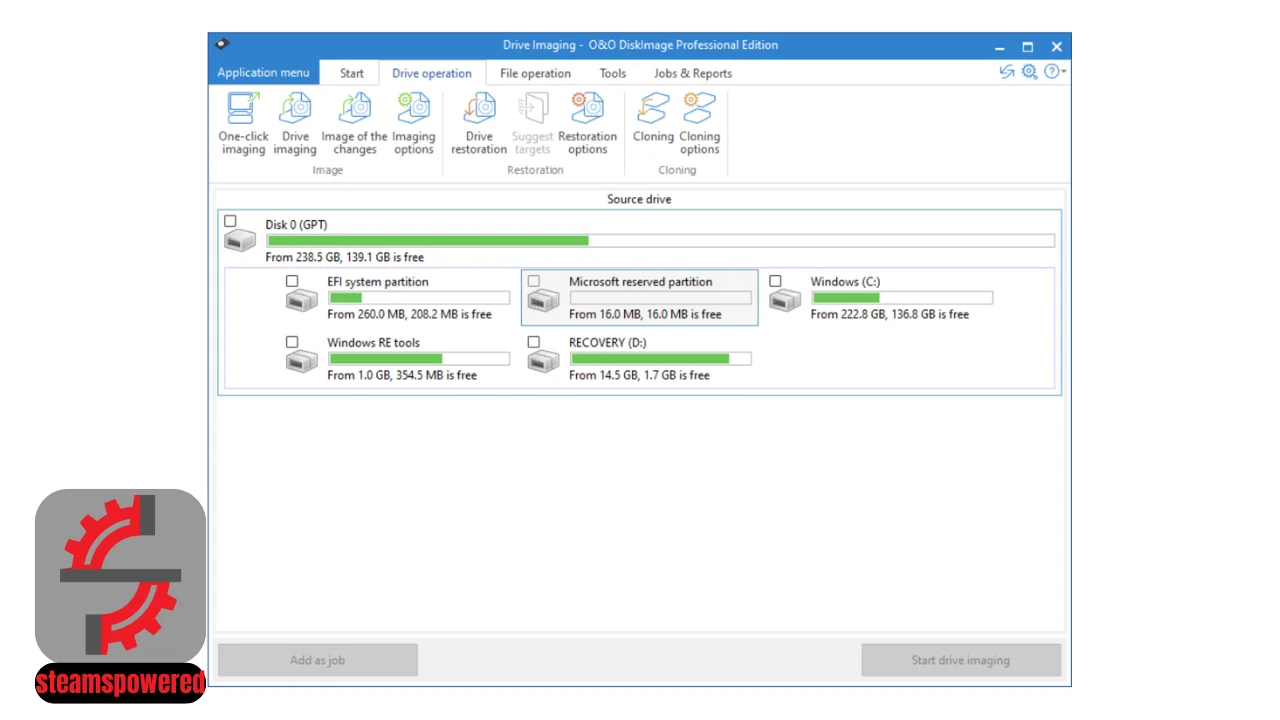The height and width of the screenshot is (720, 1280).
Task: Minimize the DiskImage window
Action: (x=999, y=46)
